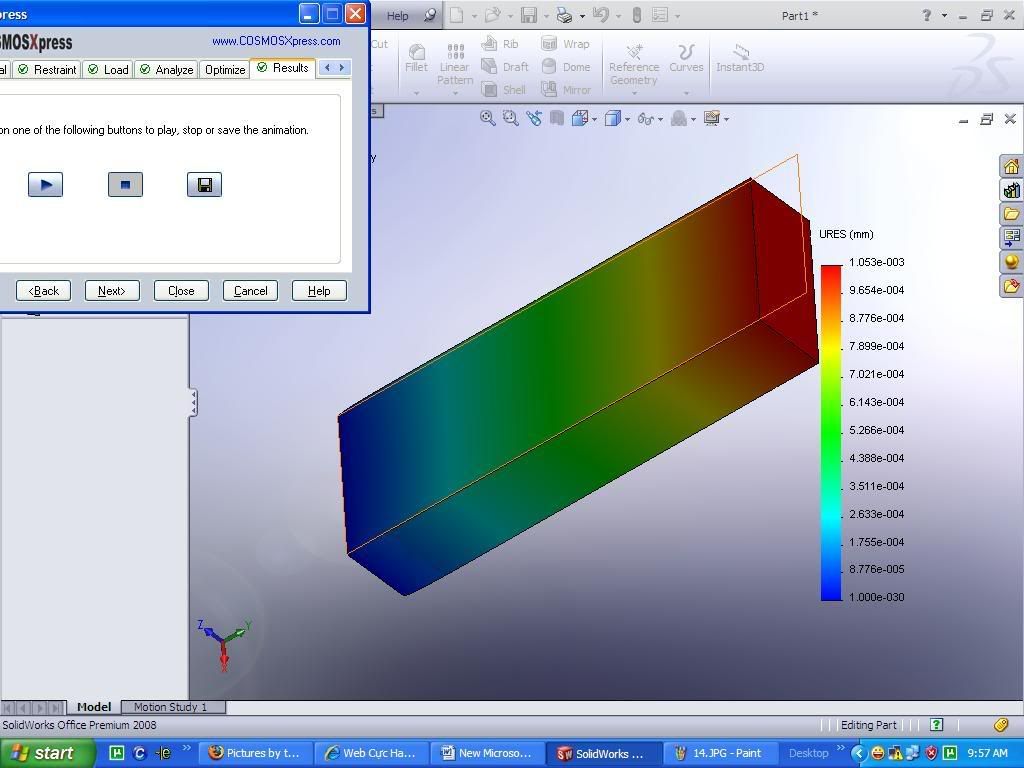
Task: Switch to 14.JPG - Paint in the taskbar
Action: pyautogui.click(x=718, y=753)
